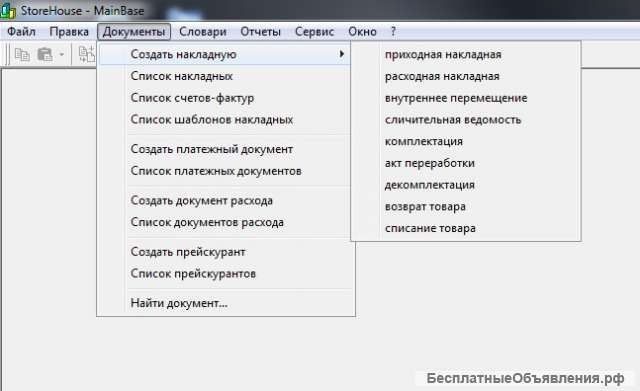Create a расходная накладная

(x=466, y=76)
